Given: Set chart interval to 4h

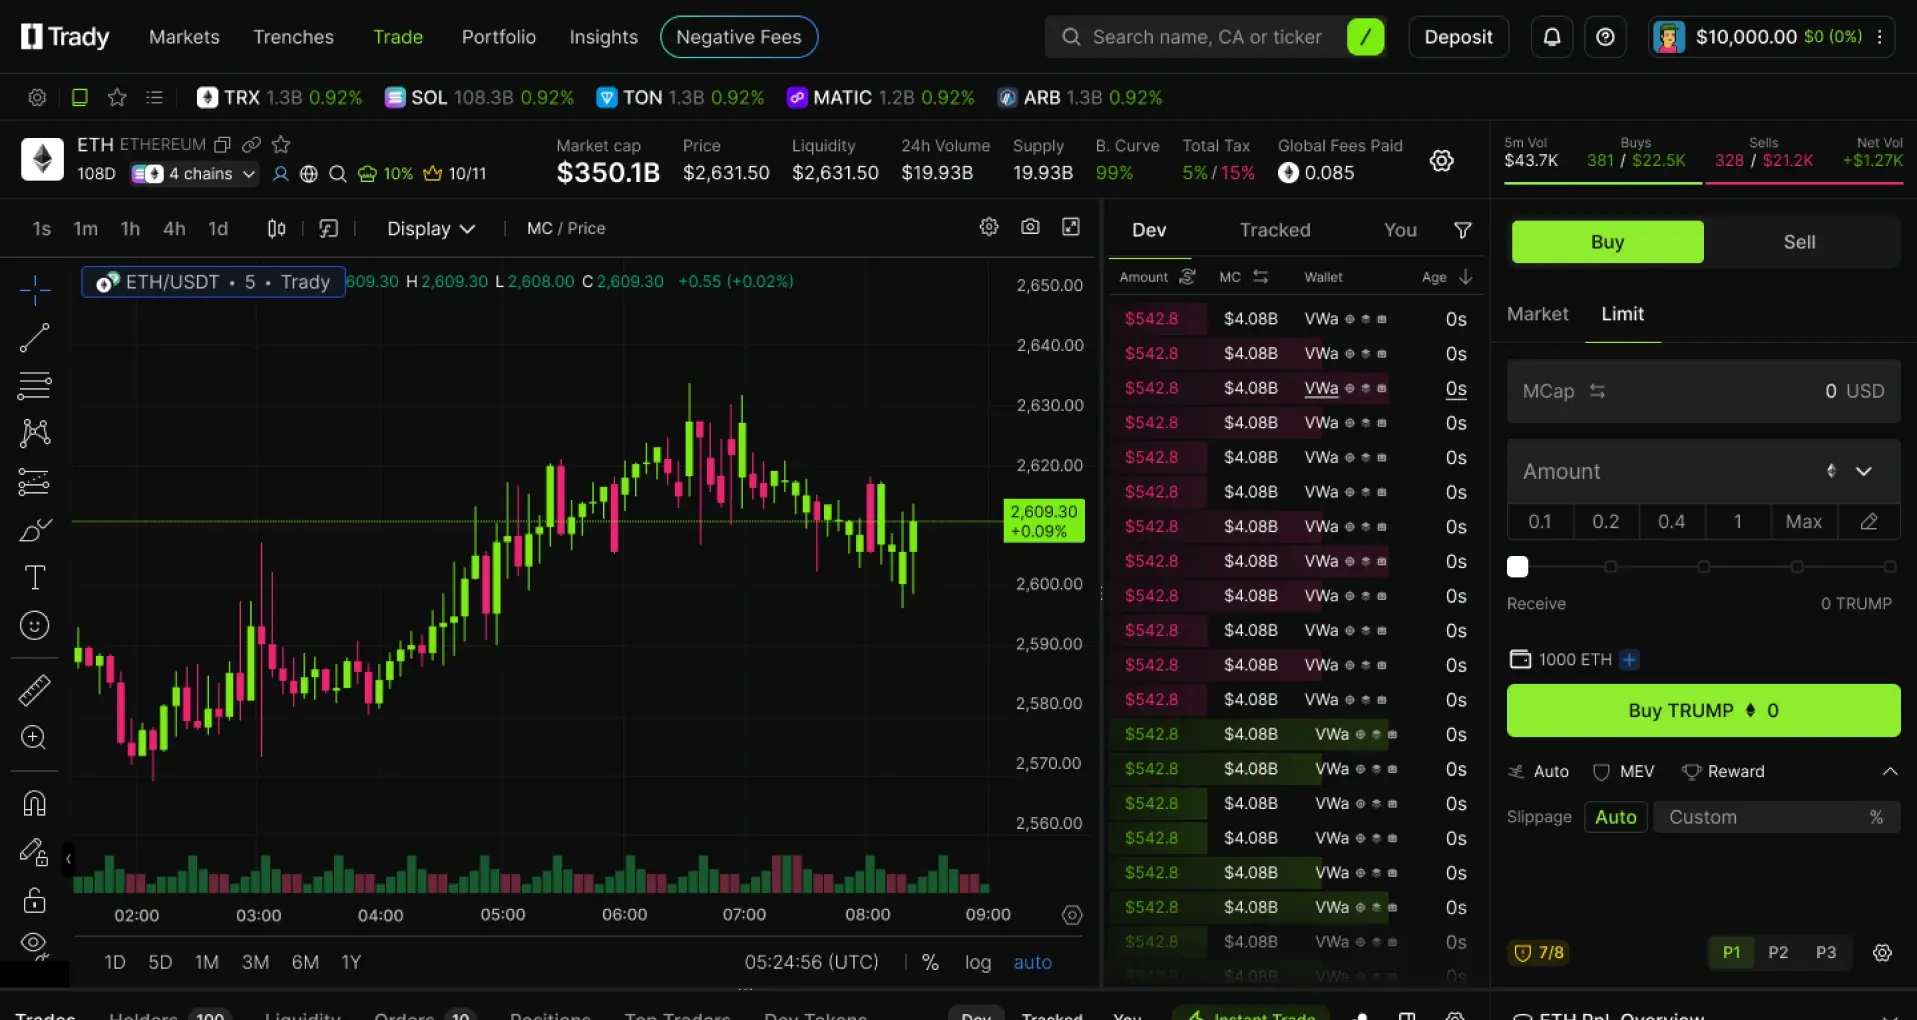Looking at the screenshot, I should pos(174,228).
